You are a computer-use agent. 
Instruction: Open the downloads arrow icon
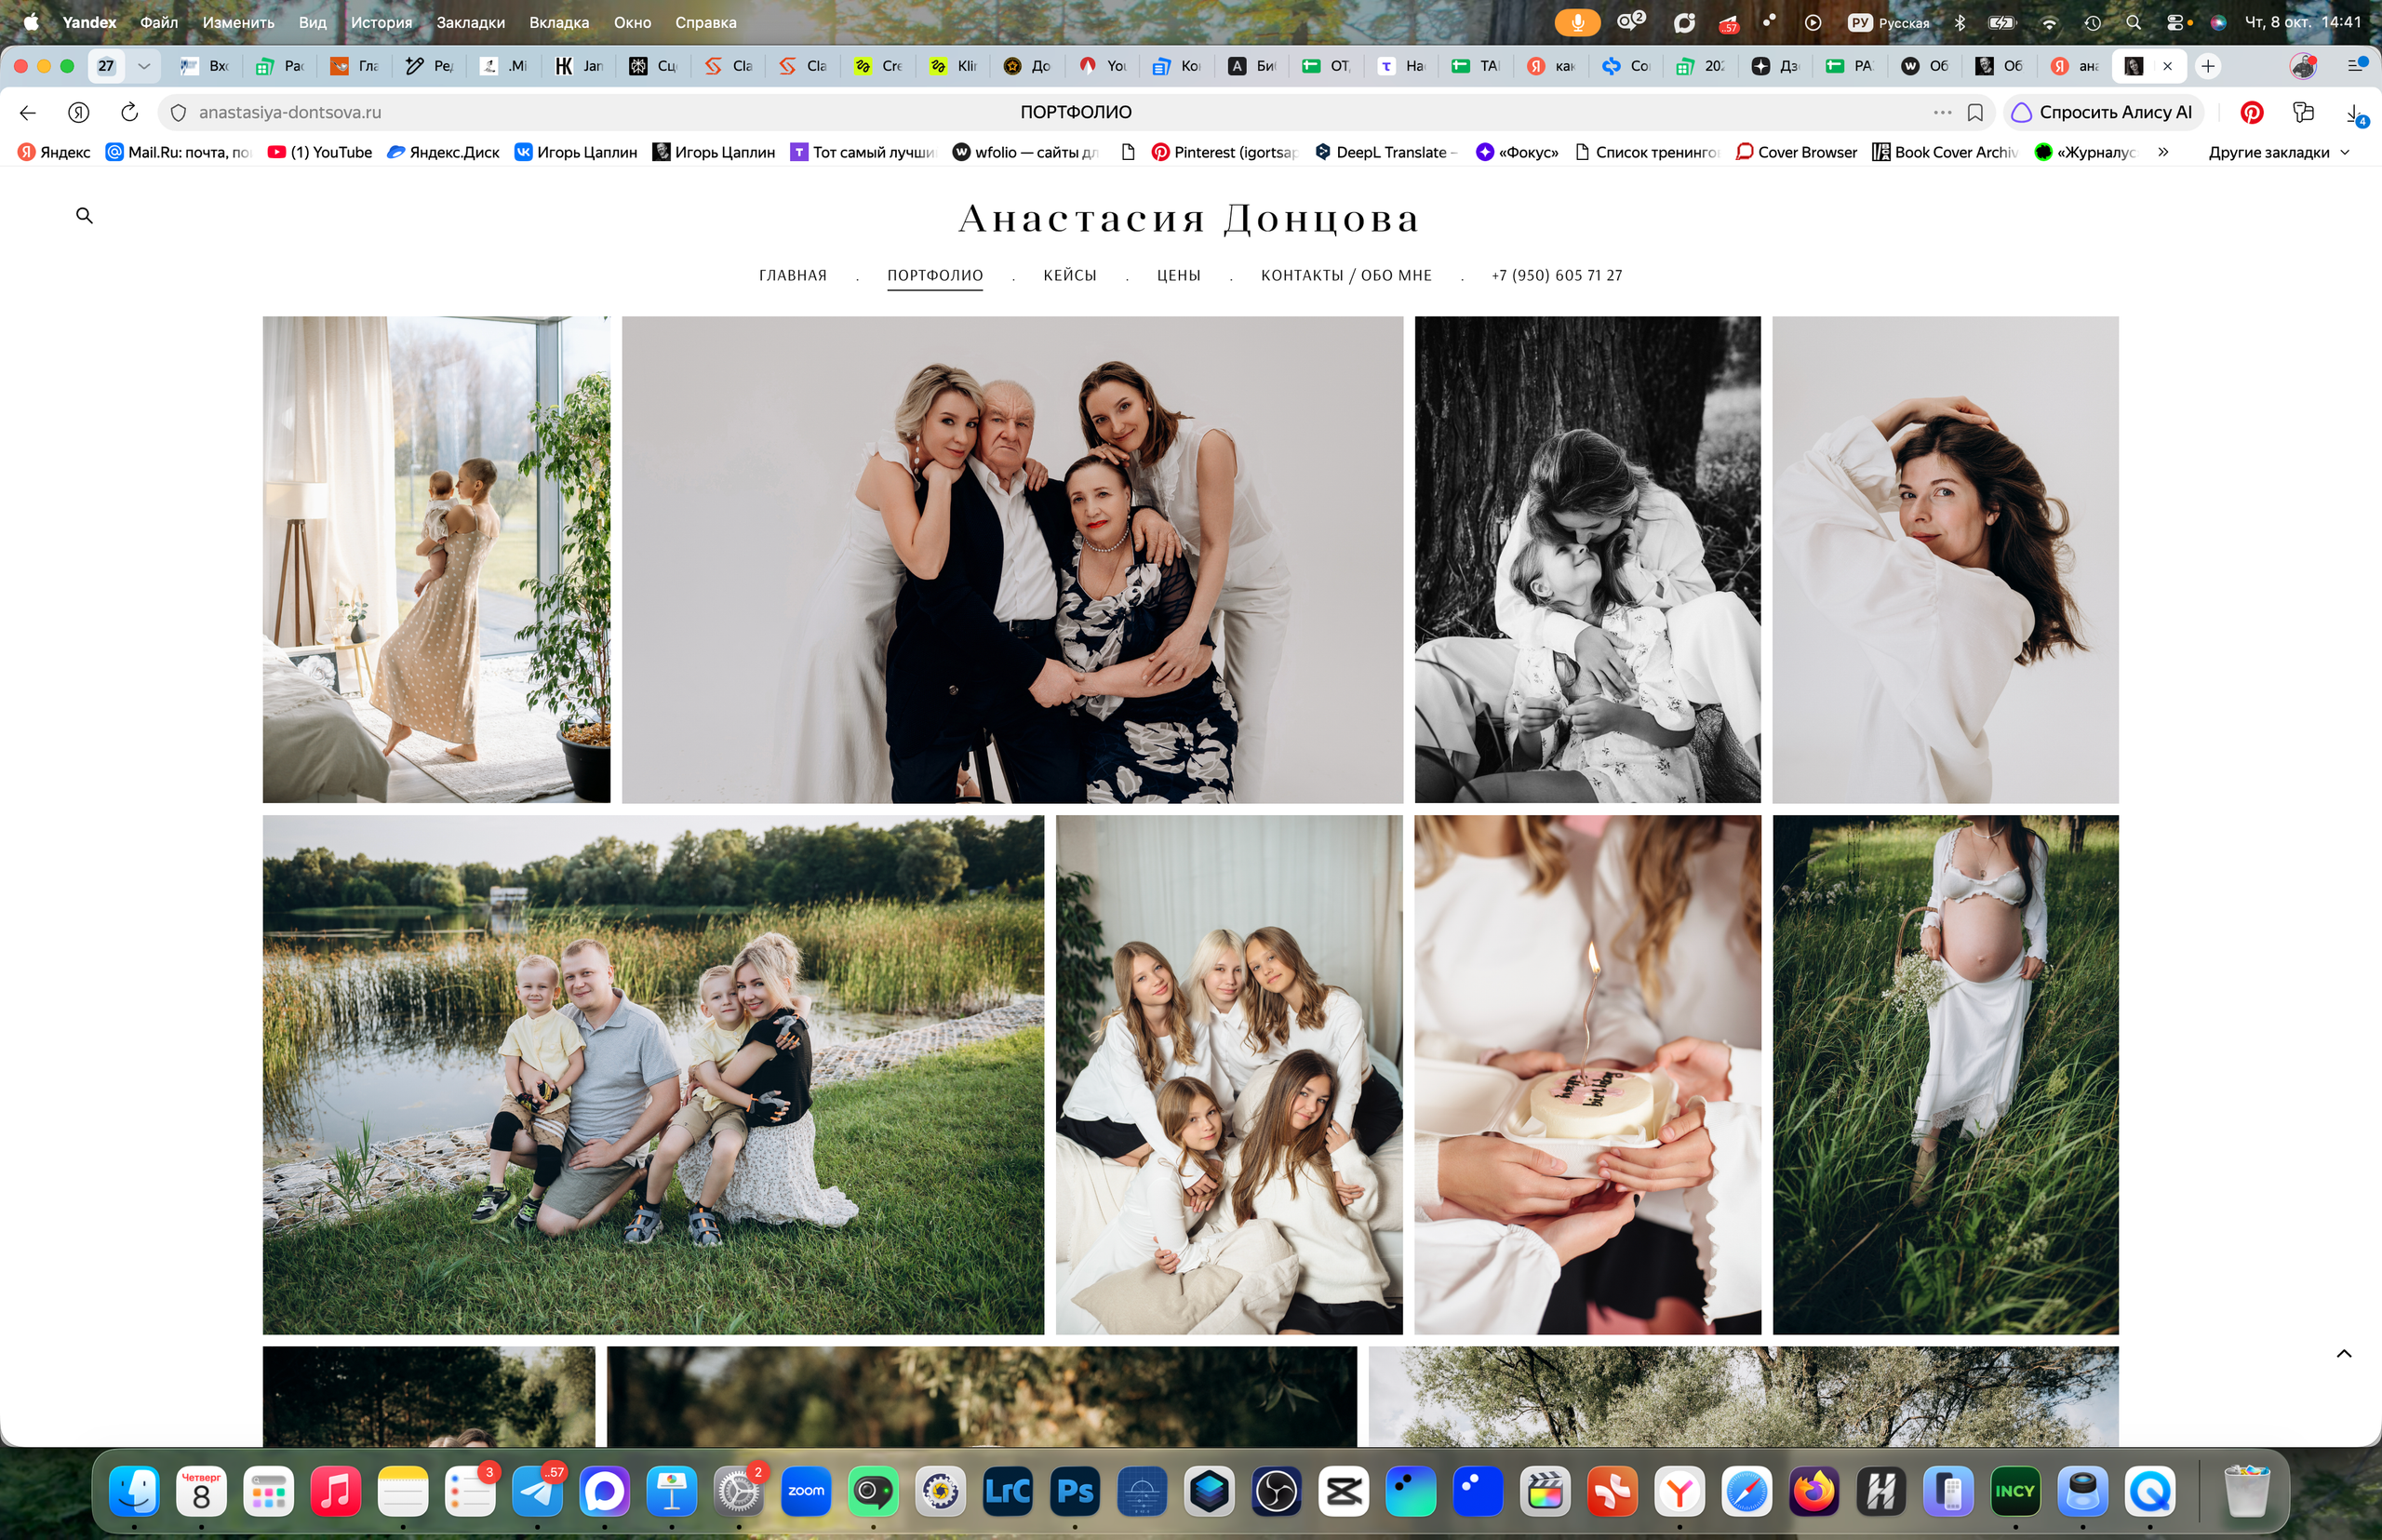tap(2354, 113)
